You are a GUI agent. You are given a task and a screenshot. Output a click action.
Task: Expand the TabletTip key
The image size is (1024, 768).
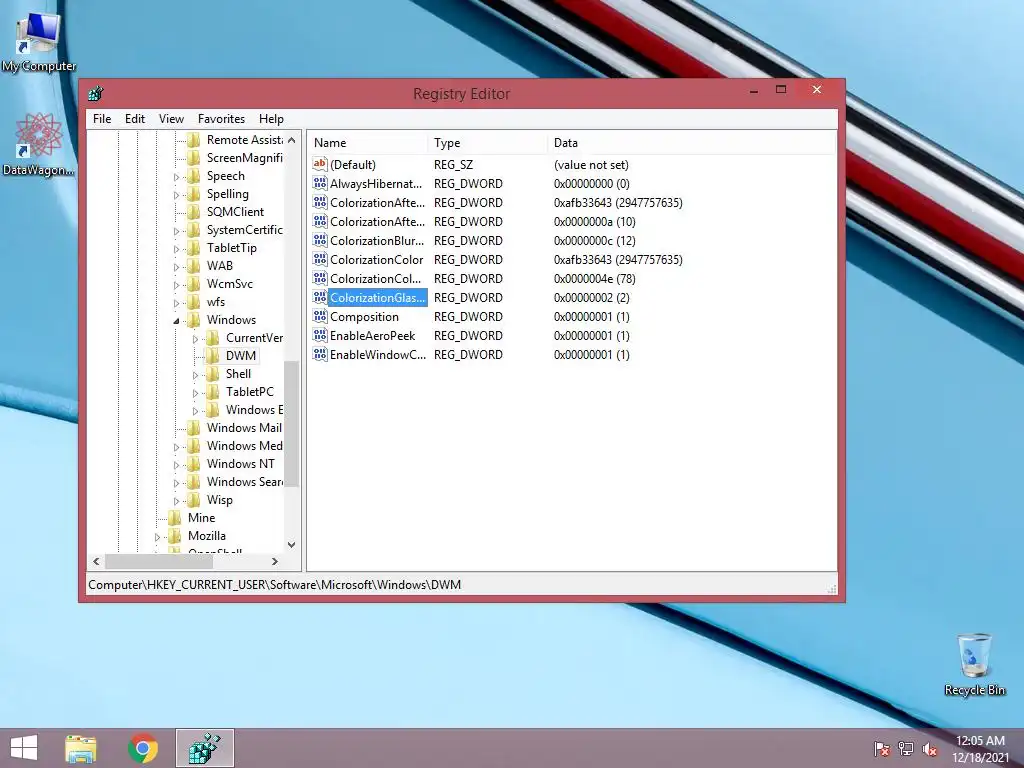coord(176,249)
